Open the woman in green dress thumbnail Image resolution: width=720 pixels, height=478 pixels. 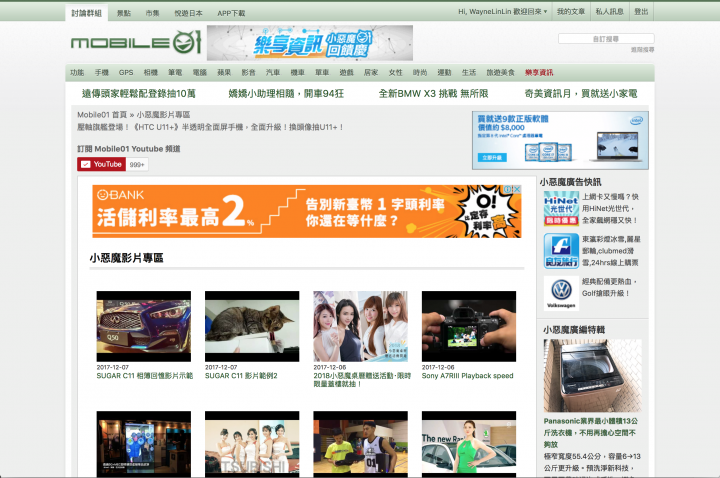click(469, 444)
